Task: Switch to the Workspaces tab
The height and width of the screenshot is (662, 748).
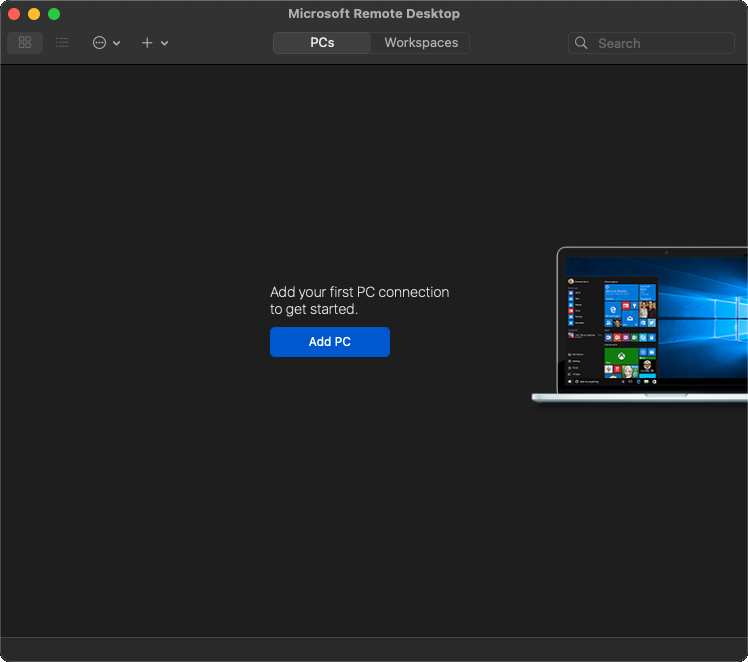Action: [421, 43]
